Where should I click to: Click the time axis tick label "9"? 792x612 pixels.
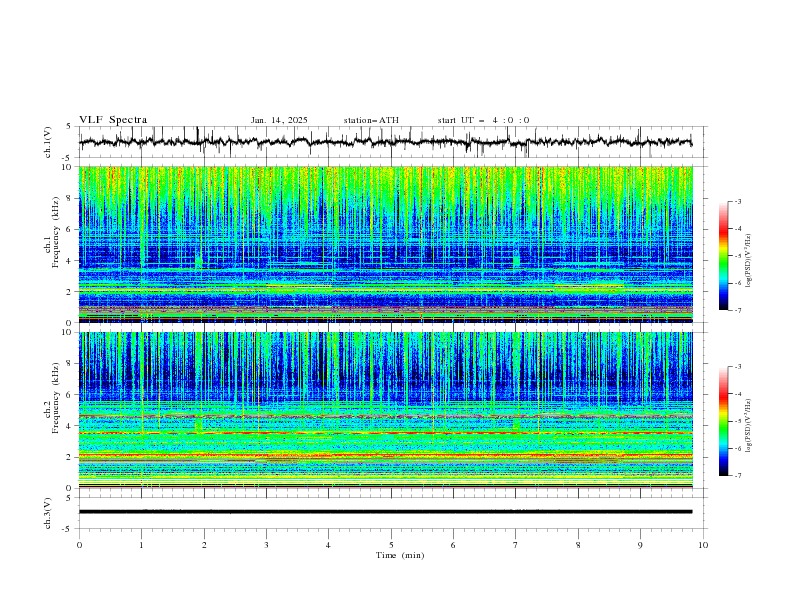[x=640, y=545]
